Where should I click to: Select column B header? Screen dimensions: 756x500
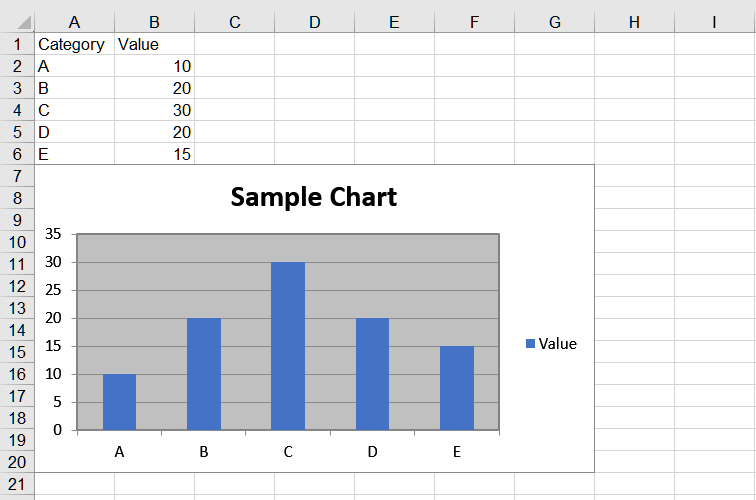[x=154, y=22]
